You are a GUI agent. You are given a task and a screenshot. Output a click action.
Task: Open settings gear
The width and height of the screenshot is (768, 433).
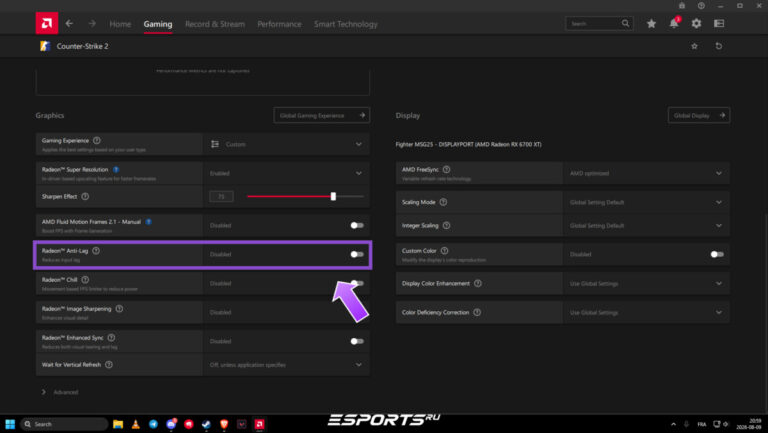(x=696, y=24)
